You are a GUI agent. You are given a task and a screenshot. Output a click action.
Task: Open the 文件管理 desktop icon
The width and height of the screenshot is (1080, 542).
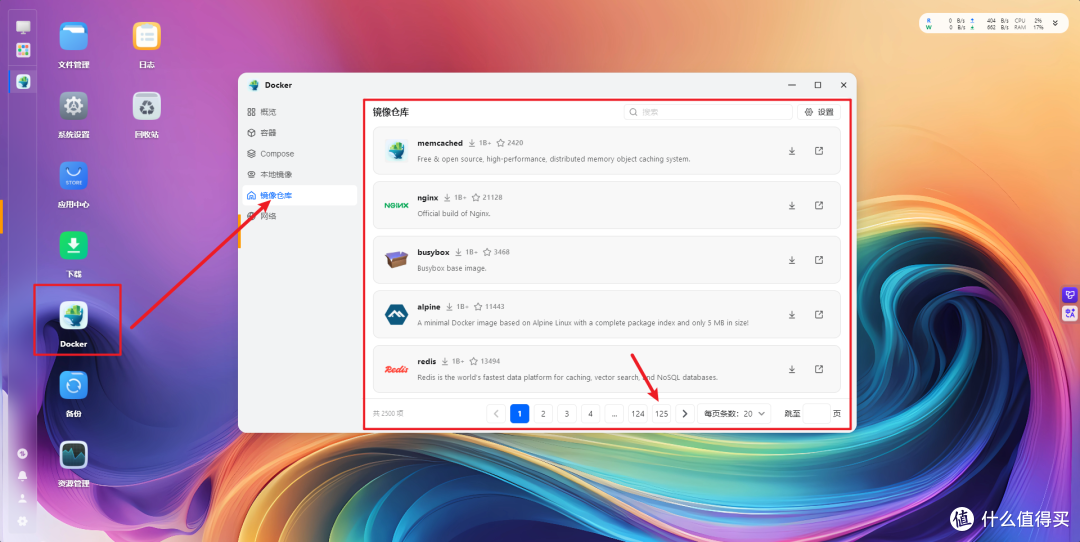(x=74, y=37)
